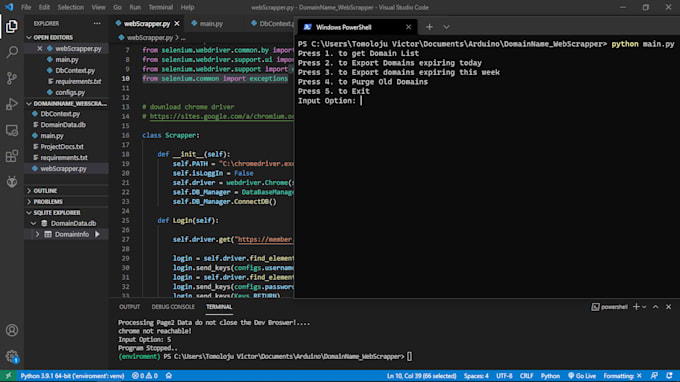This screenshot has width=680, height=382.
Task: Select webScrapper.py in project folder tree
Action: click(x=63, y=169)
